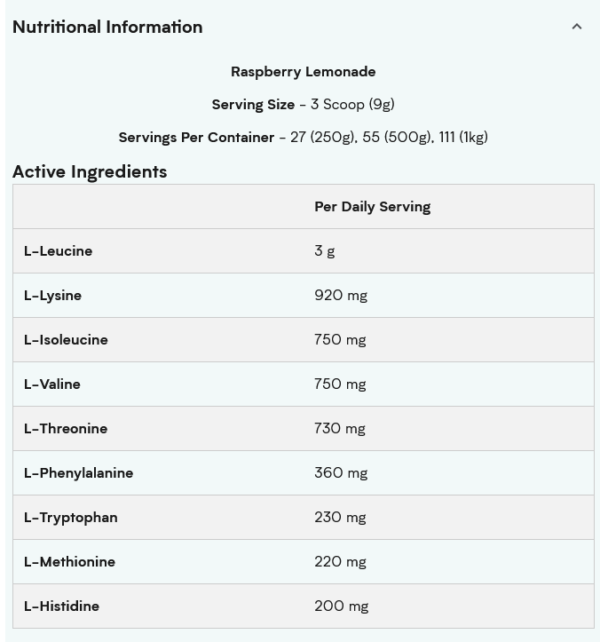600x642 pixels.
Task: Click Servings Per Container text
Action: (196, 137)
